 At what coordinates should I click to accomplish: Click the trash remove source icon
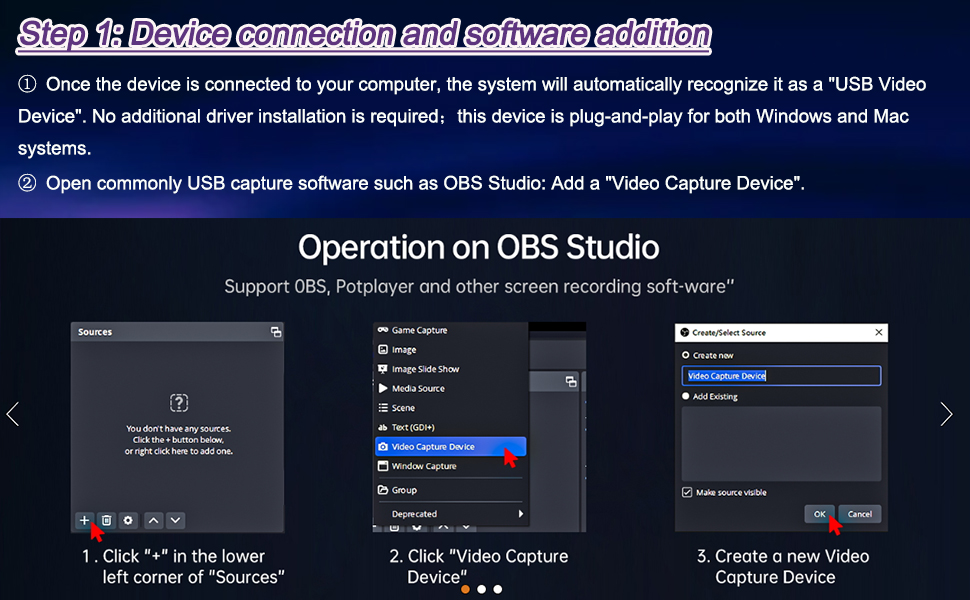point(106,520)
